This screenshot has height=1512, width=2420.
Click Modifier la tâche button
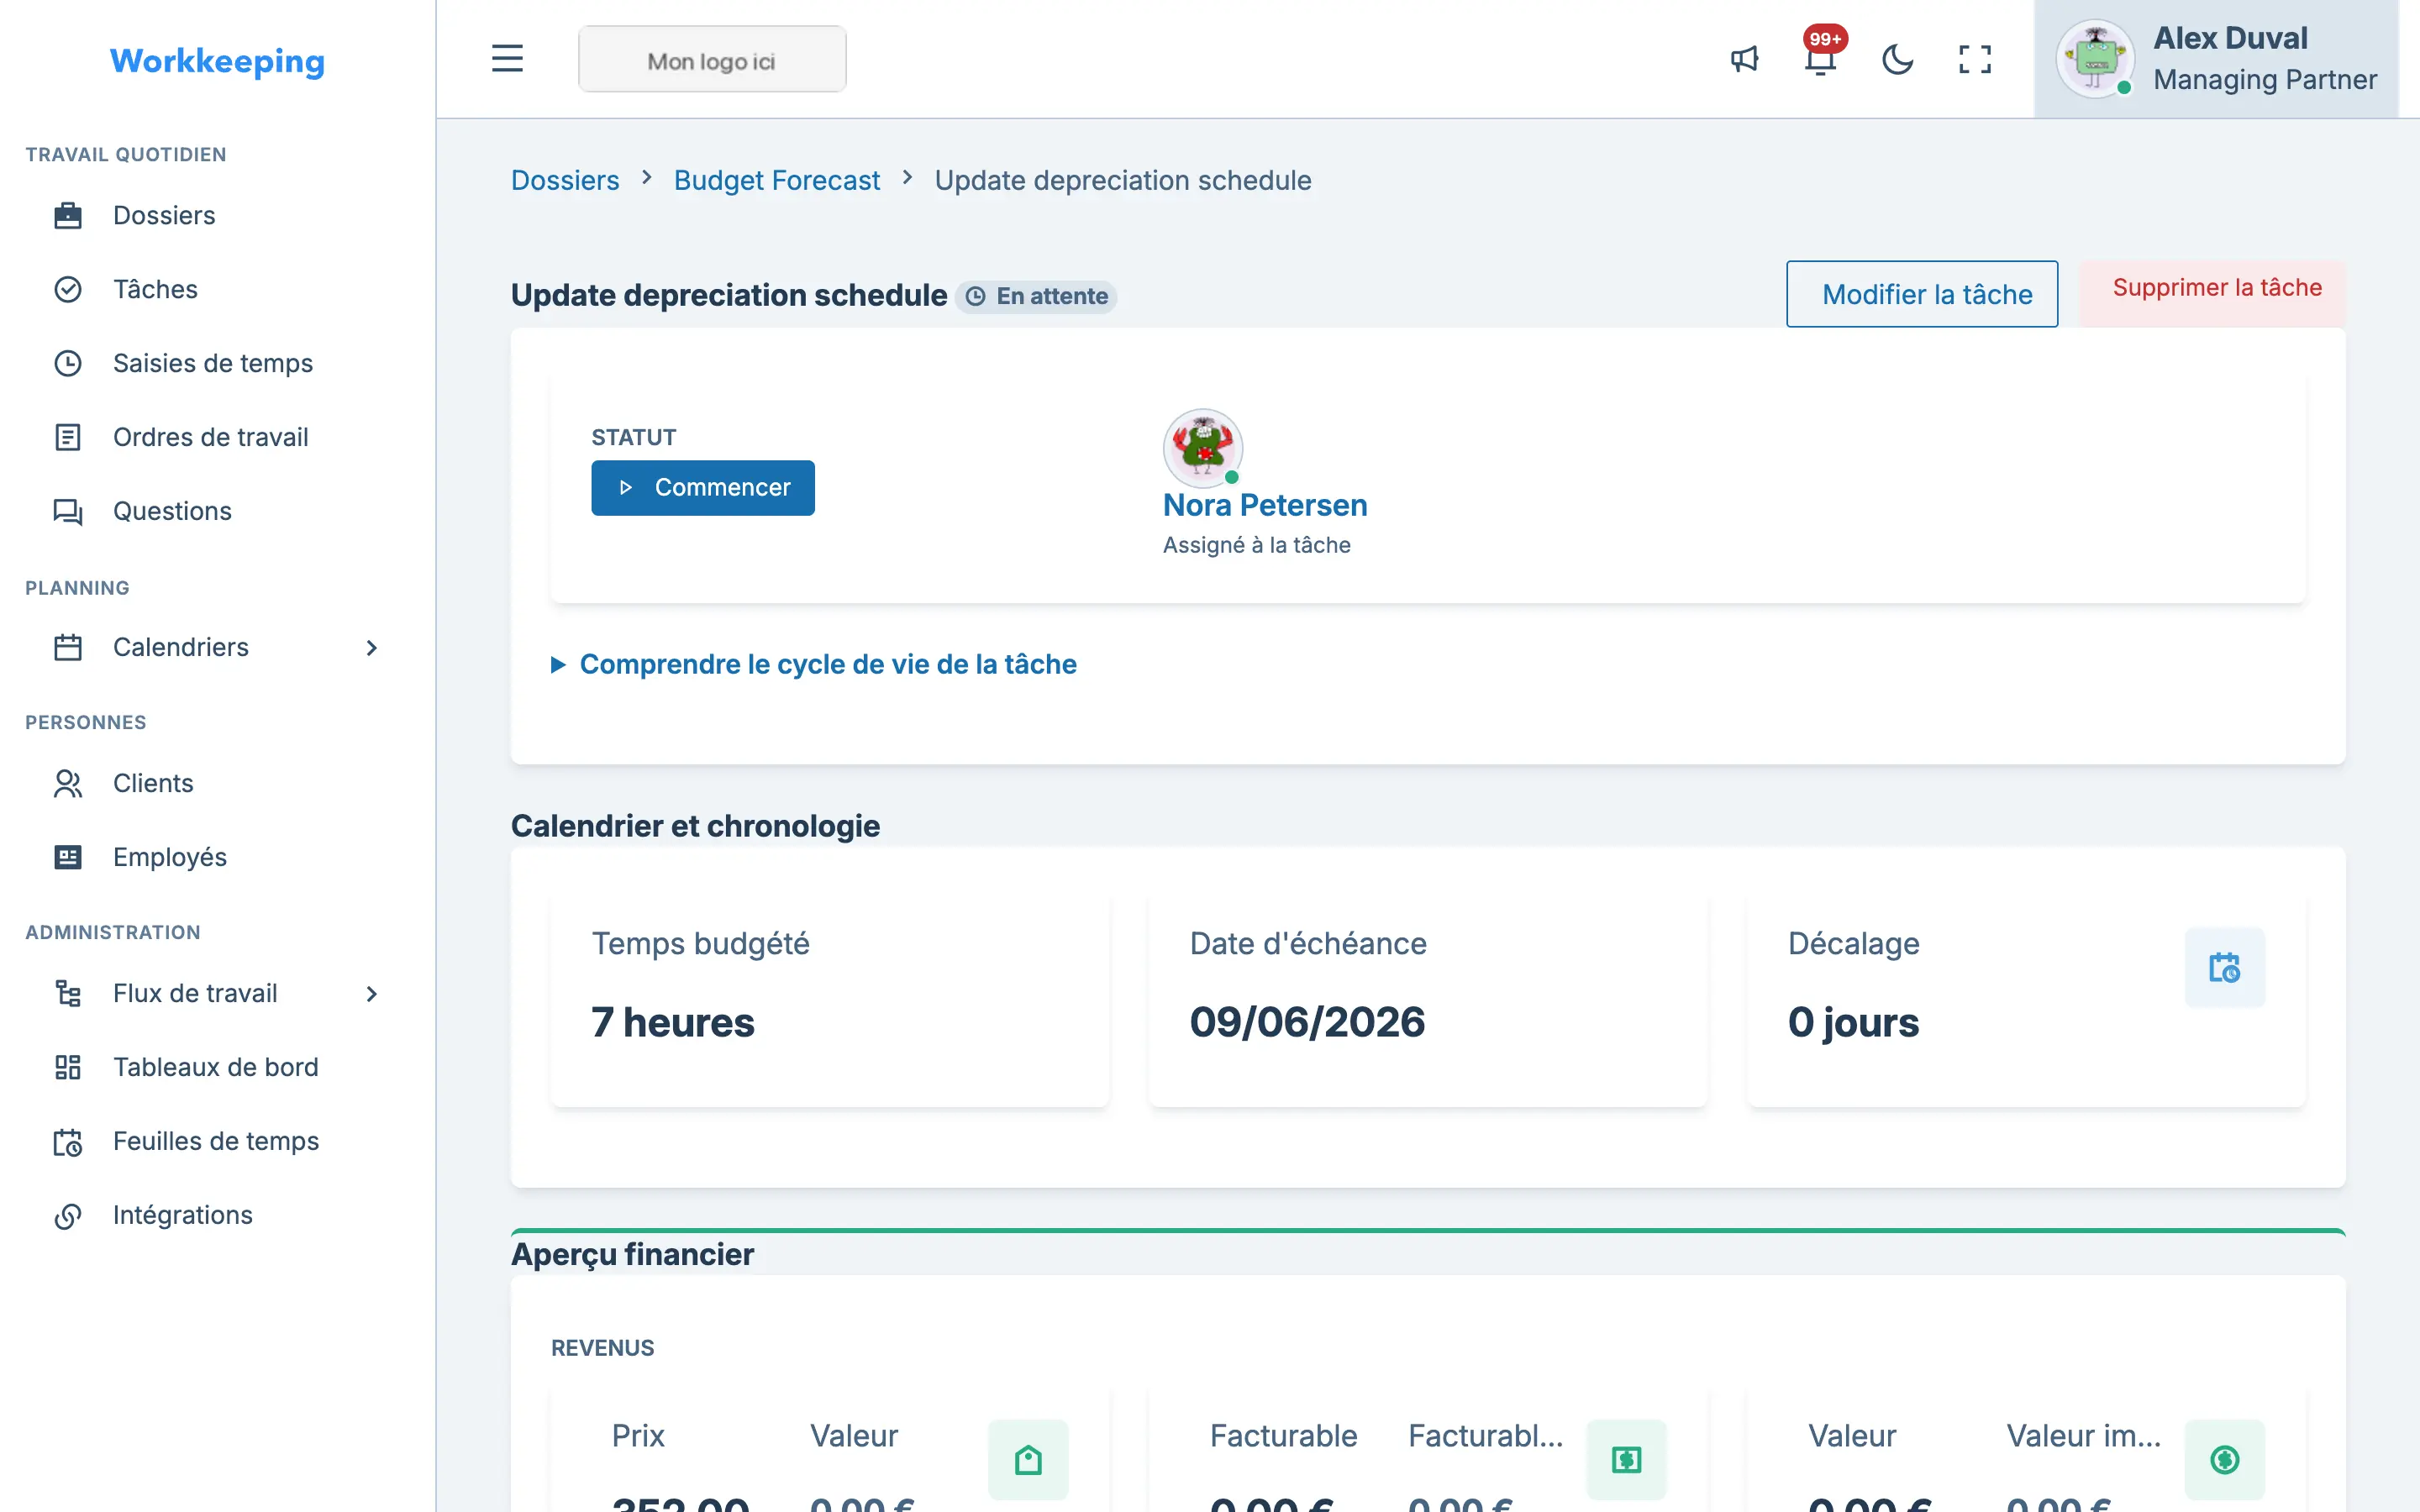click(1922, 294)
